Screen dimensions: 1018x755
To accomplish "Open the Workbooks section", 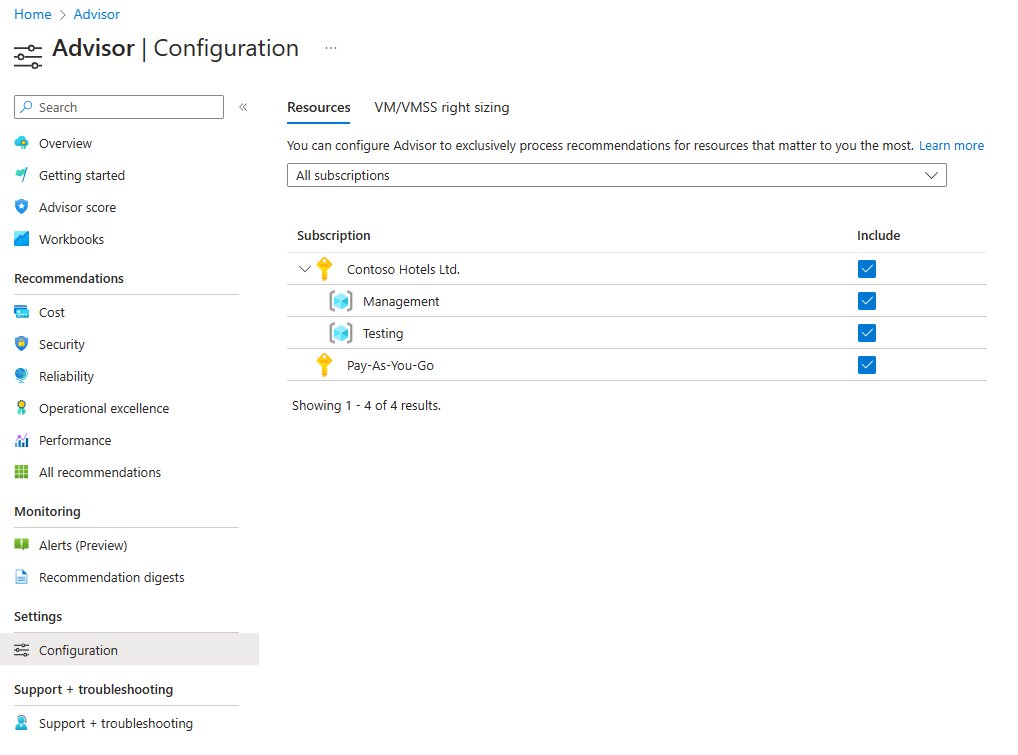I will (x=71, y=239).
